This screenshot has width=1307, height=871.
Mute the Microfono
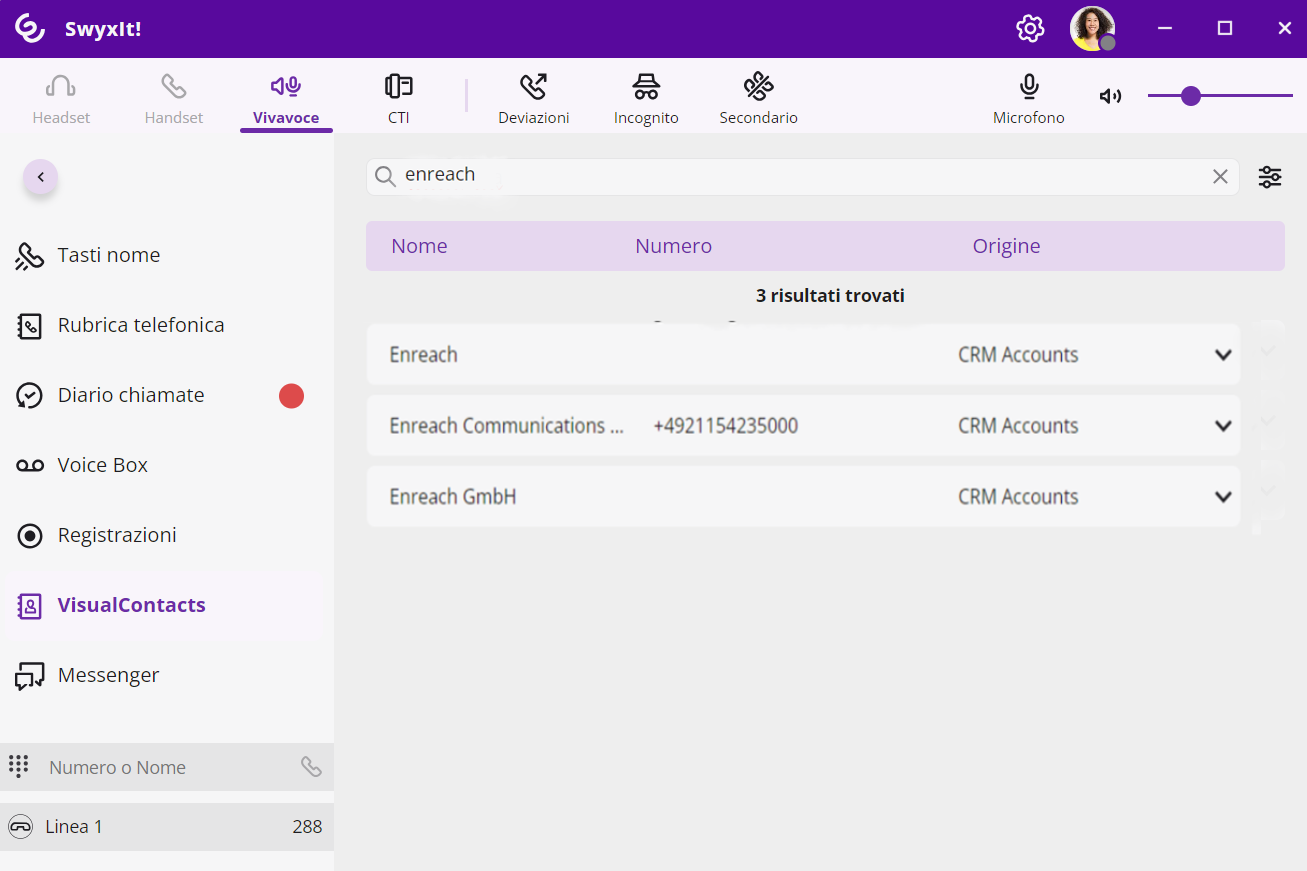(x=1029, y=99)
